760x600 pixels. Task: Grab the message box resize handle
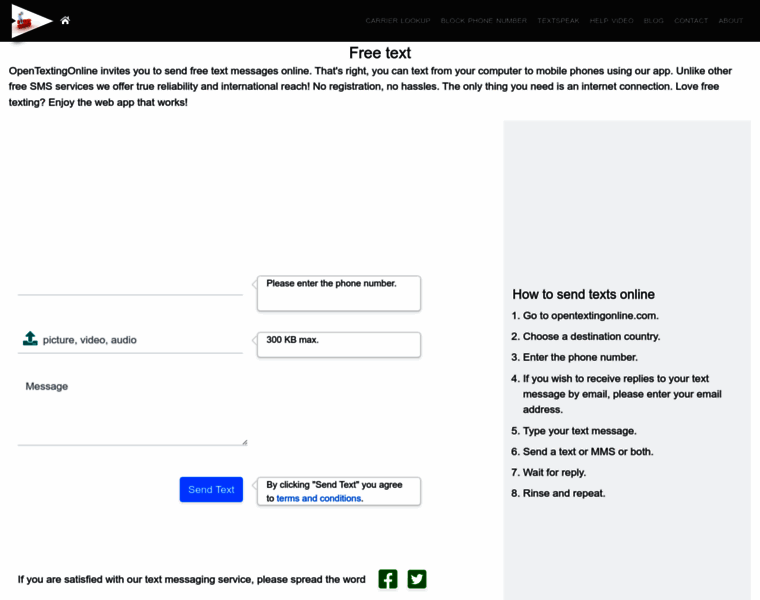[x=245, y=442]
